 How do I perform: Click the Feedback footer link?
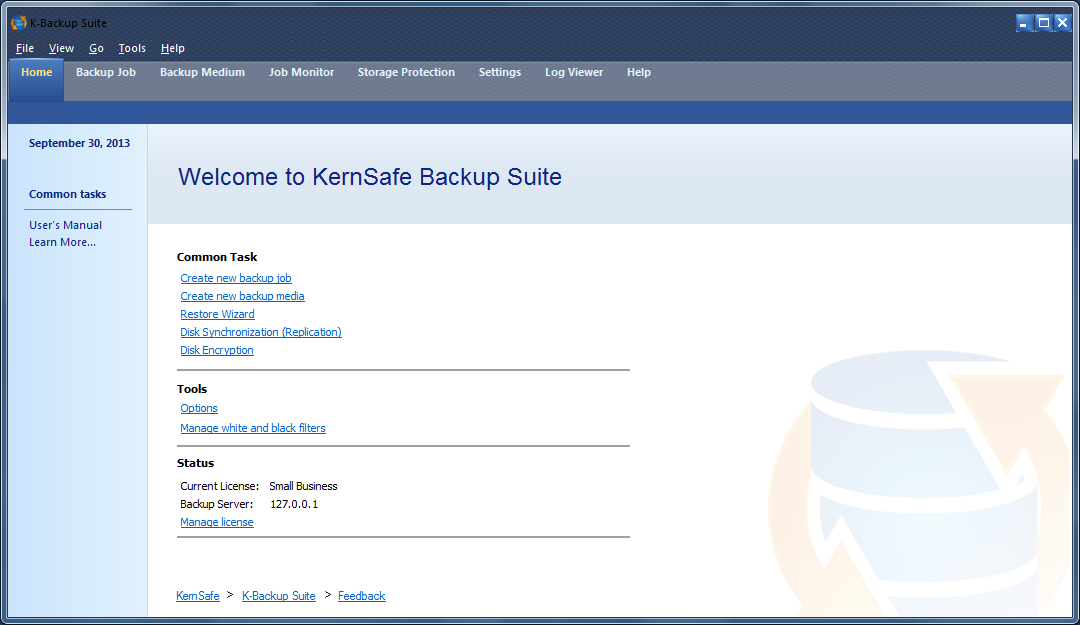tap(362, 596)
